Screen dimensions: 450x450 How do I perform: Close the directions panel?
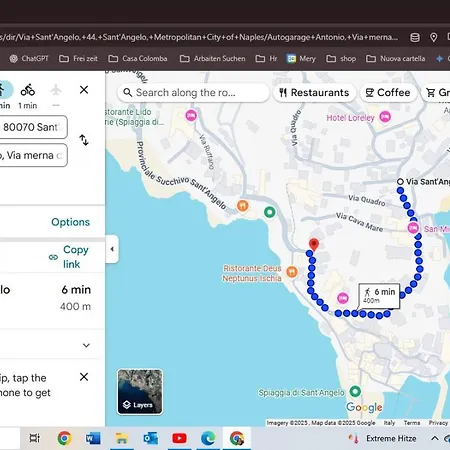pos(84,90)
